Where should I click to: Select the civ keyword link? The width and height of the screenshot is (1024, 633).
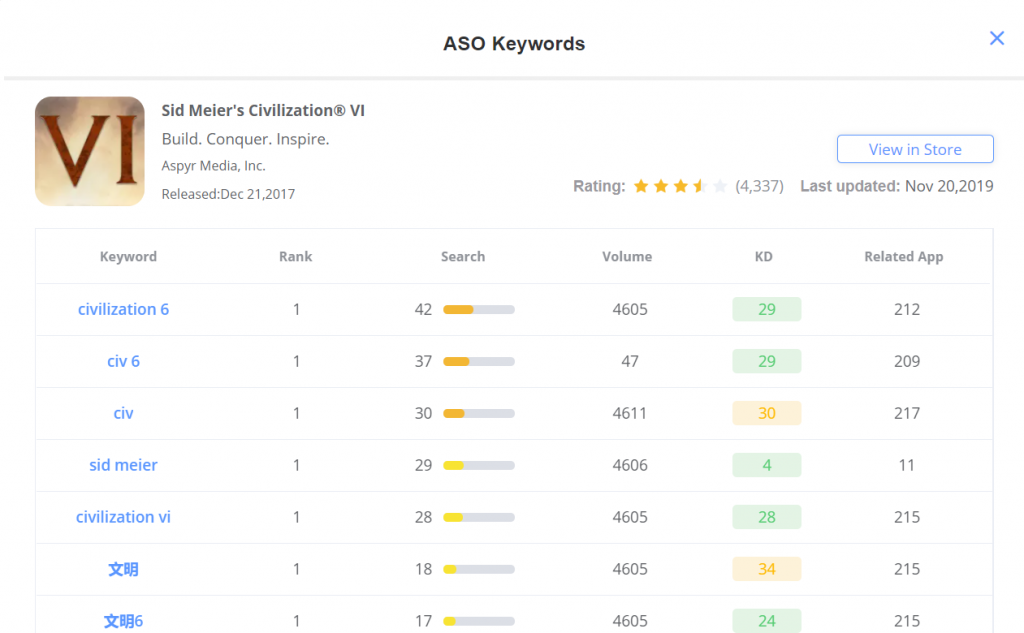tap(123, 413)
